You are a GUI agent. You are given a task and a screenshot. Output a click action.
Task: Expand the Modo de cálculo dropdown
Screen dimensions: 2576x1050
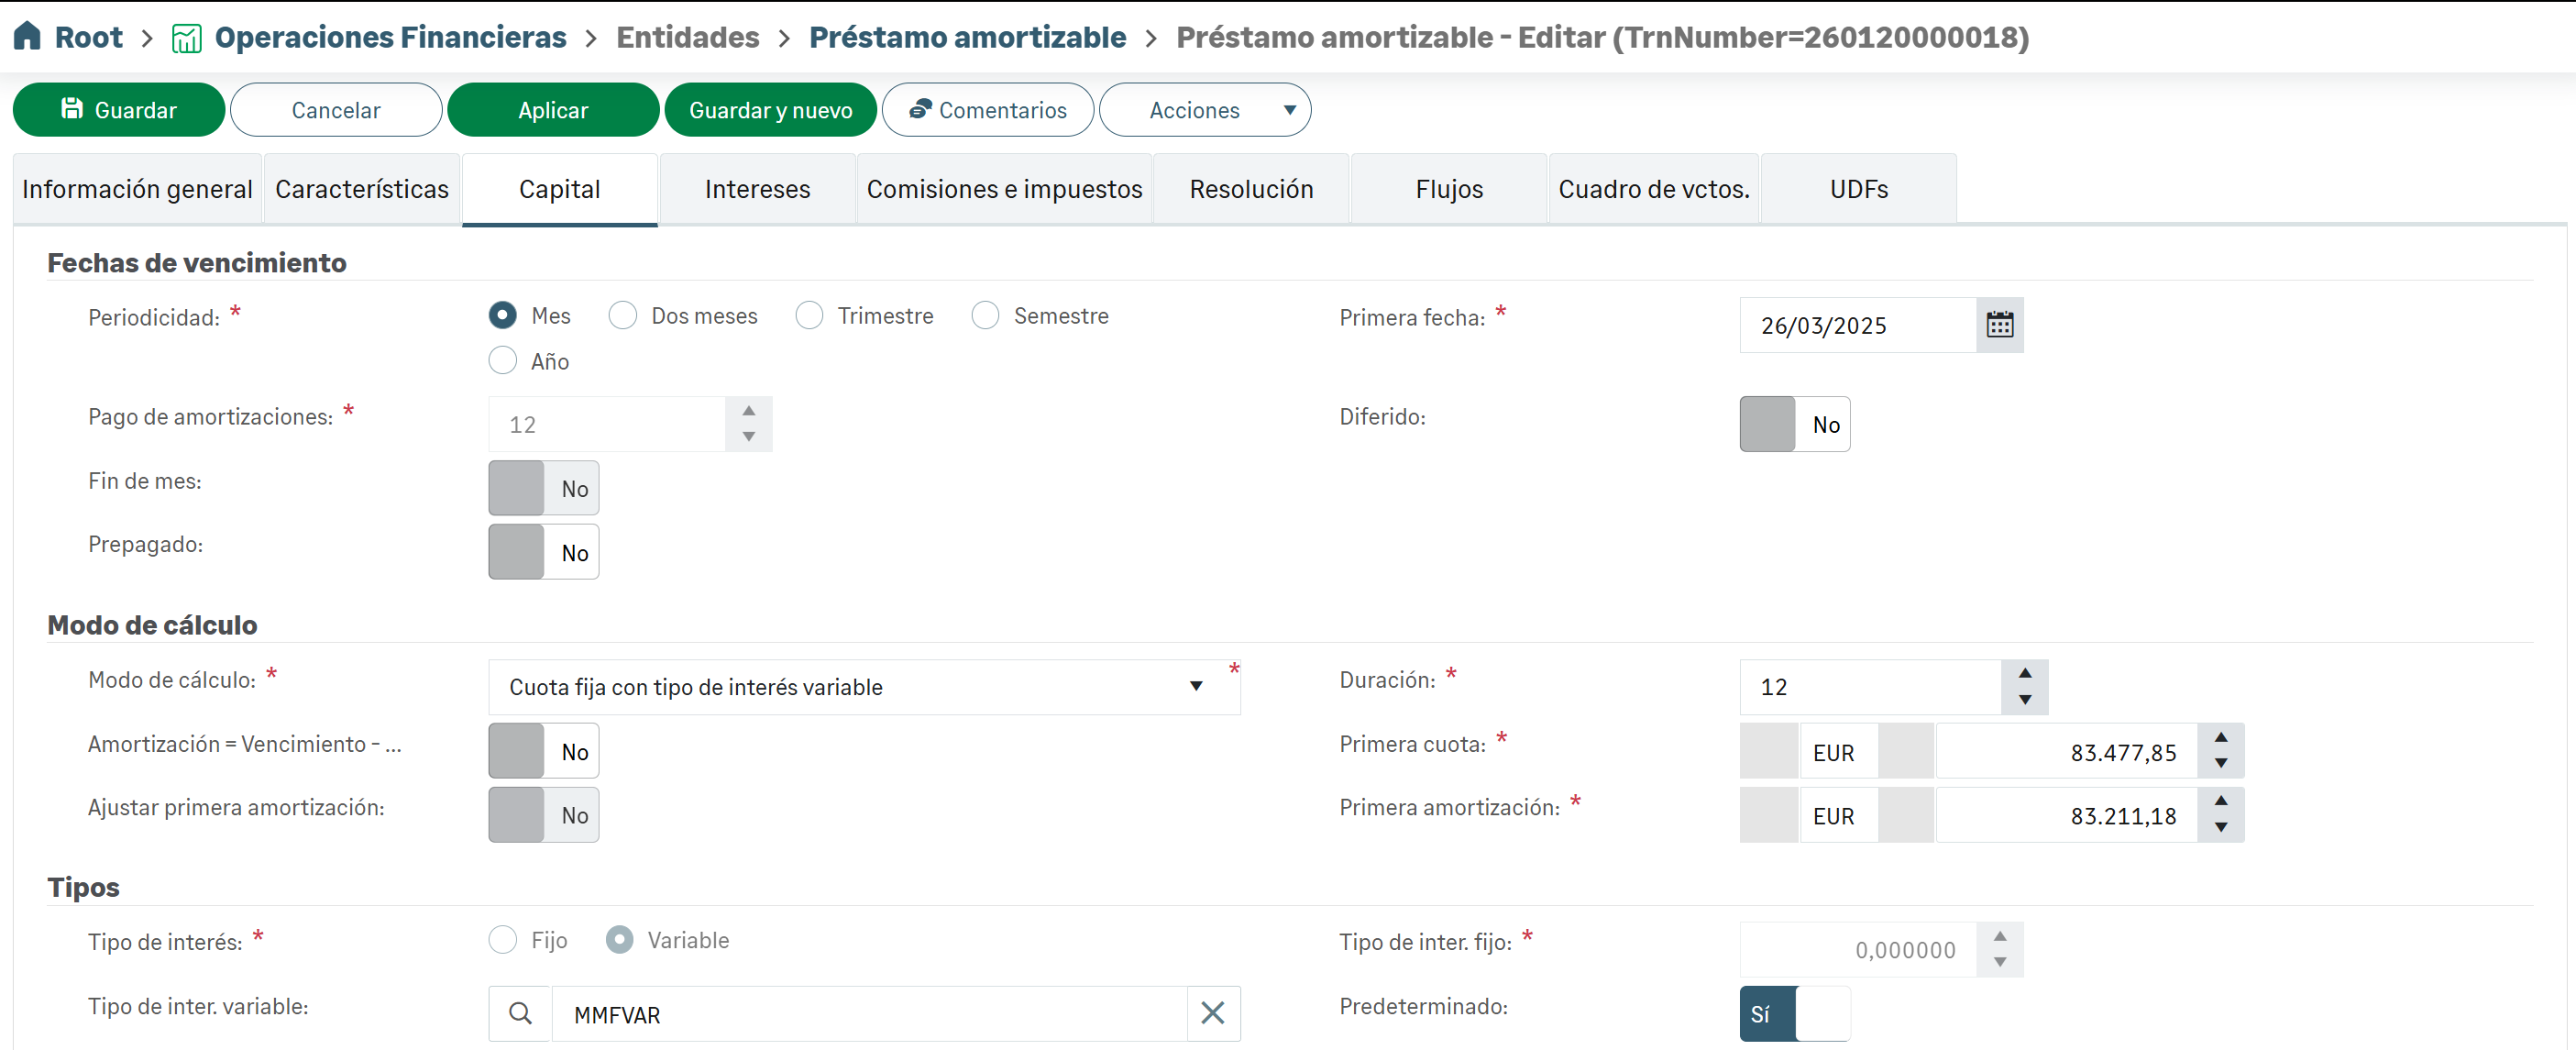(x=1195, y=686)
